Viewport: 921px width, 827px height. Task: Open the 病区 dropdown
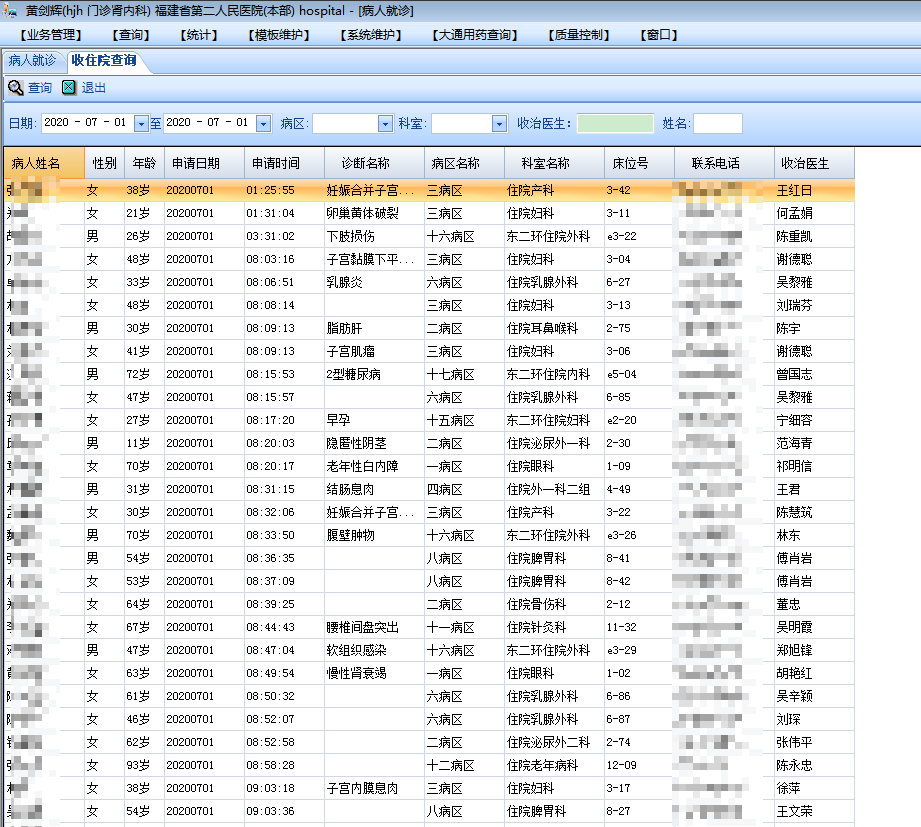pos(385,123)
